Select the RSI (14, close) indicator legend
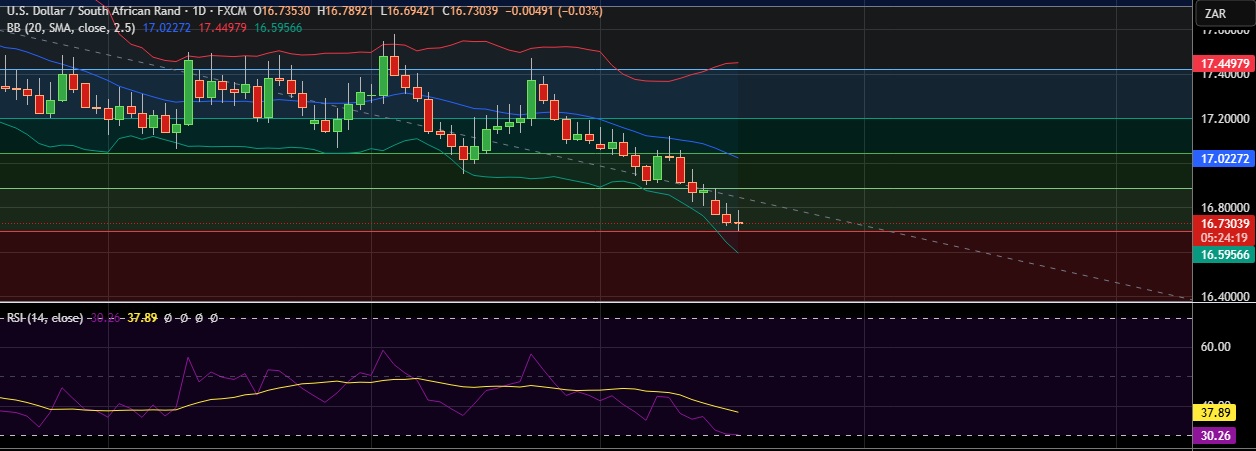The image size is (1256, 451). [44, 317]
